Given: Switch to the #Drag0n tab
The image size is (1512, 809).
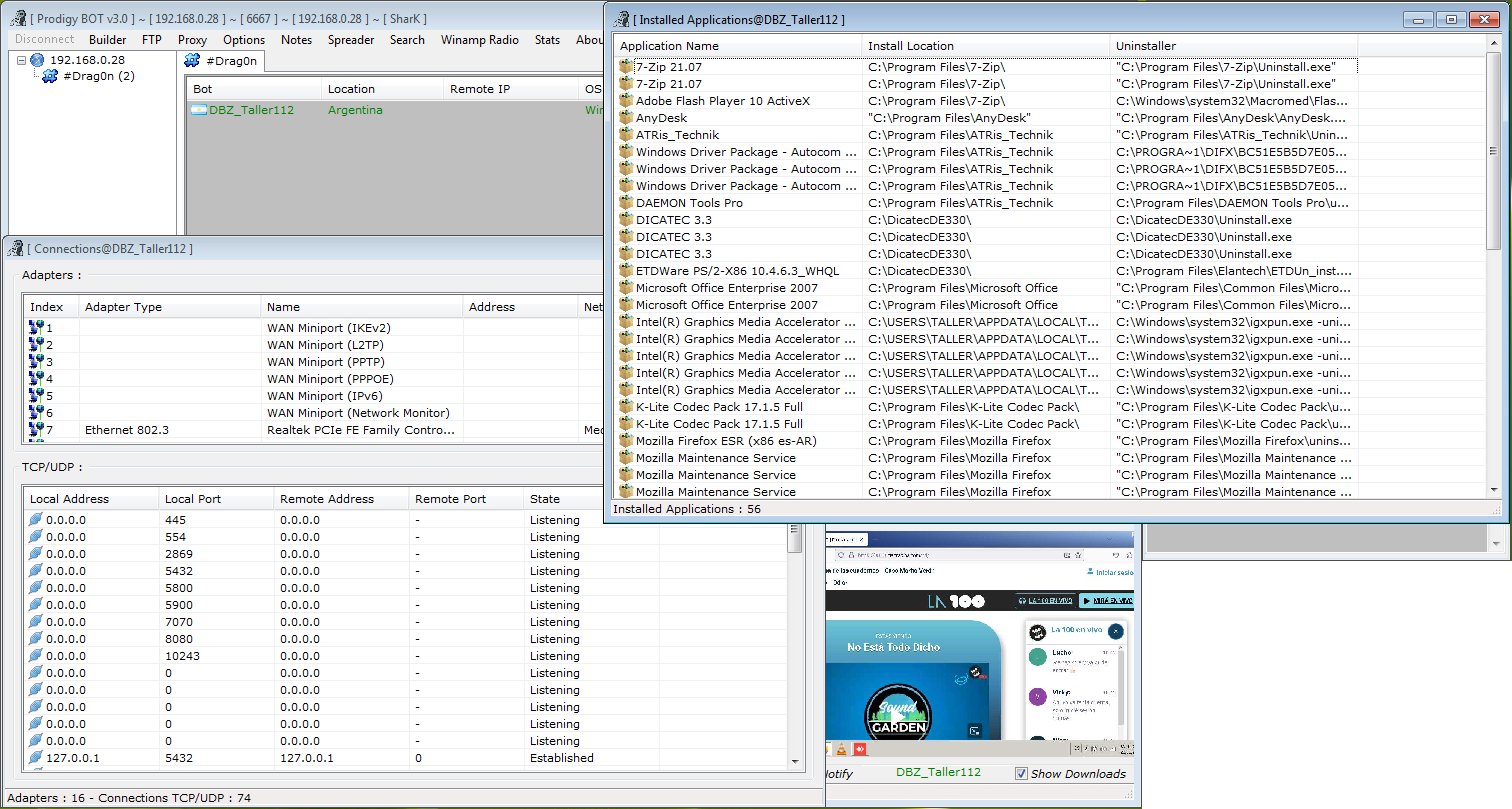Looking at the screenshot, I should point(223,62).
